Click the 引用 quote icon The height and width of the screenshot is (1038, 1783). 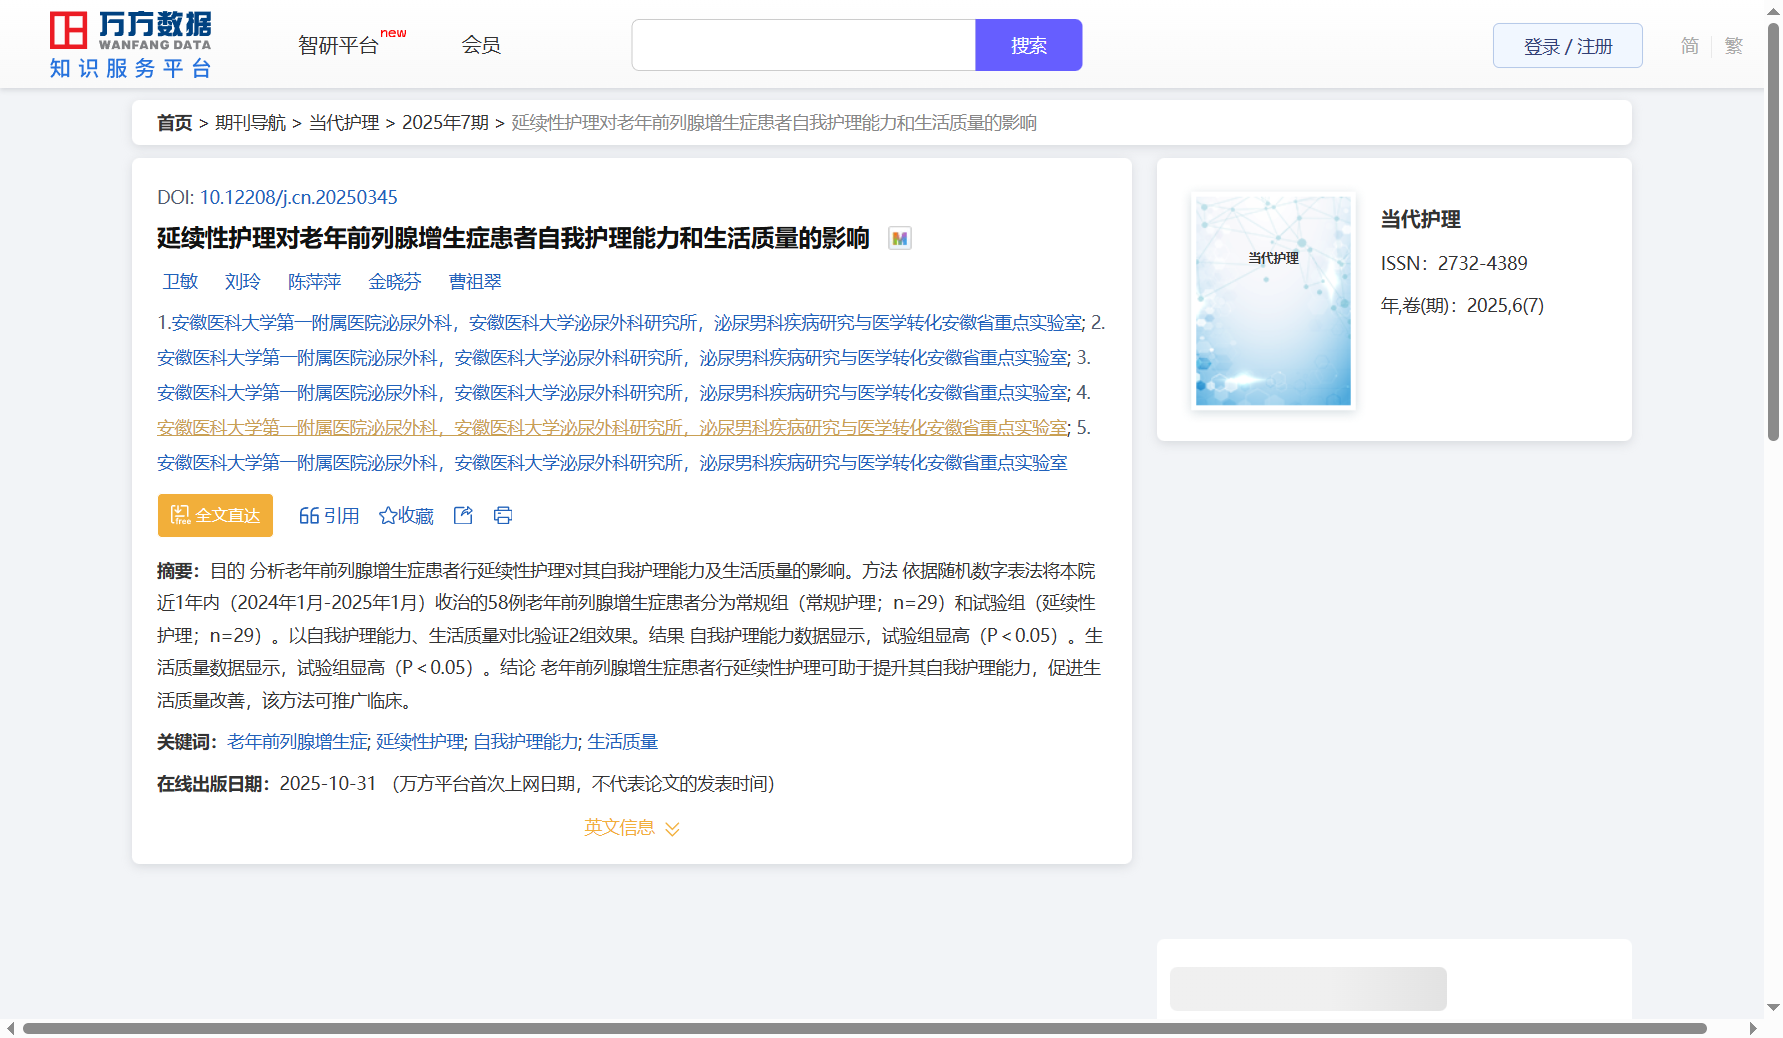pos(309,516)
